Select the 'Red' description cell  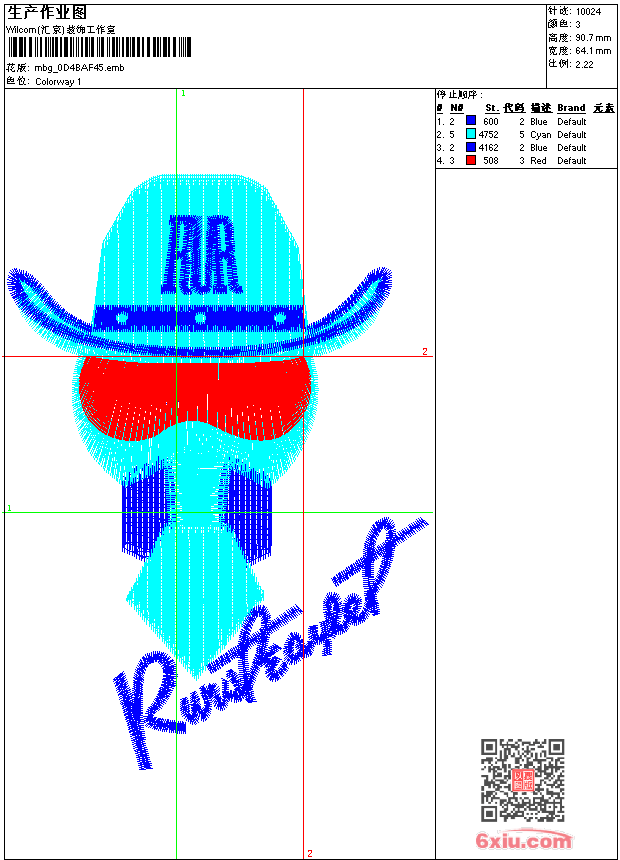click(x=538, y=161)
